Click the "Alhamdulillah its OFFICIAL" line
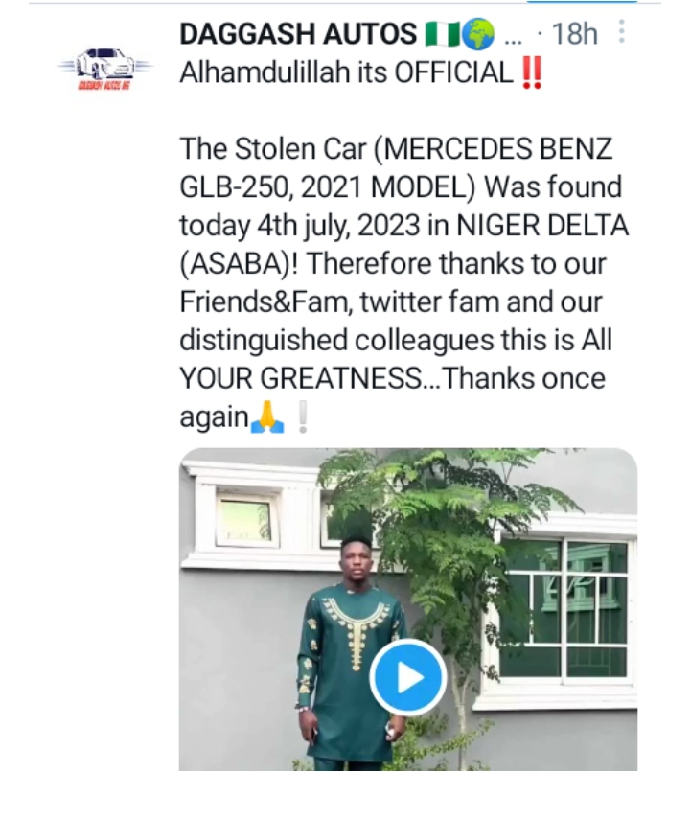The height and width of the screenshot is (820, 690). (348, 73)
